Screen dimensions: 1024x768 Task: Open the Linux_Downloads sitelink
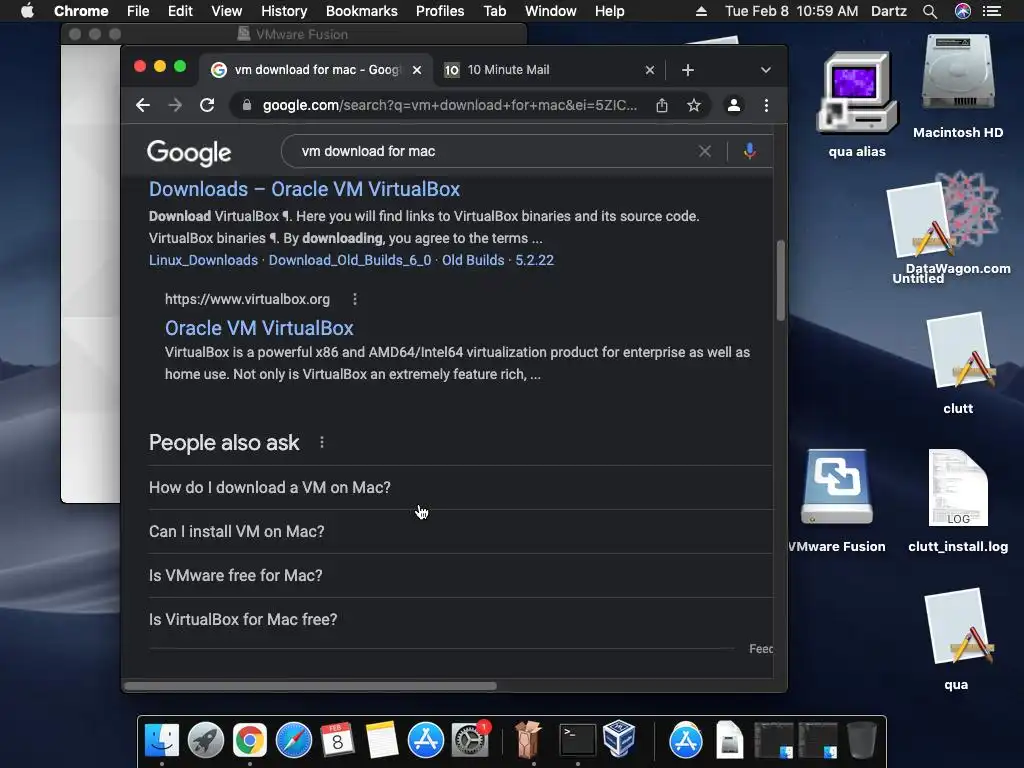pyautogui.click(x=203, y=260)
